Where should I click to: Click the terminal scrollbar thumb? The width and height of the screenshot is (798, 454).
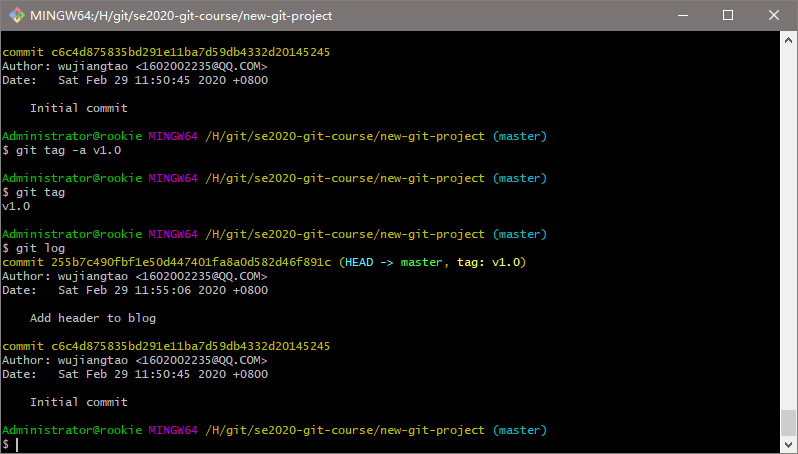pyautogui.click(x=788, y=420)
